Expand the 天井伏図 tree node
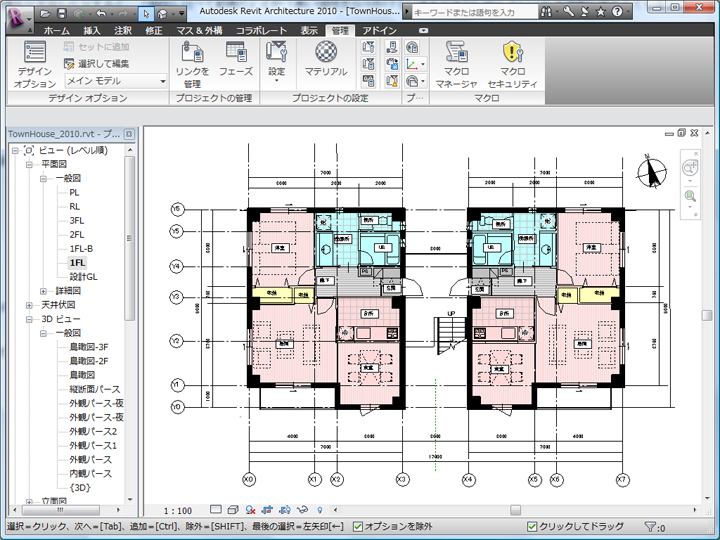The width and height of the screenshot is (720, 540). pyautogui.click(x=29, y=305)
